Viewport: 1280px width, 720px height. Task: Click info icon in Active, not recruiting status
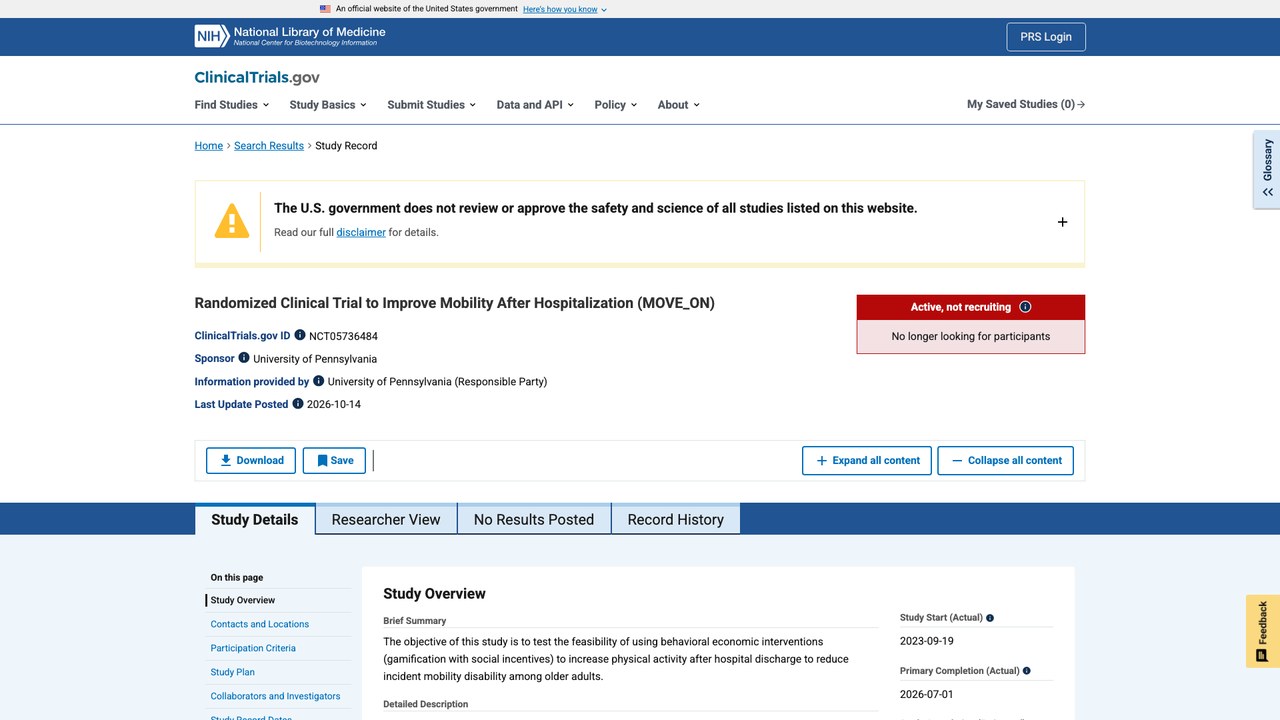pyautogui.click(x=1025, y=307)
